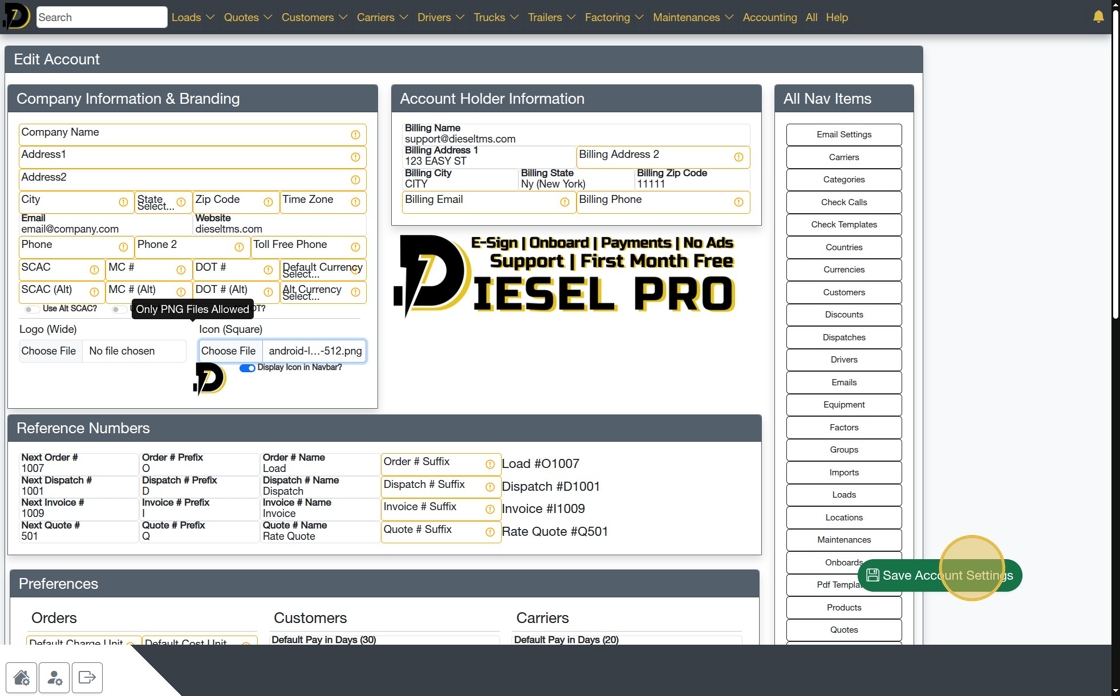Viewport: 1120px width, 696px height.
Task: Open Discounts in All Nav Items
Action: click(x=844, y=314)
